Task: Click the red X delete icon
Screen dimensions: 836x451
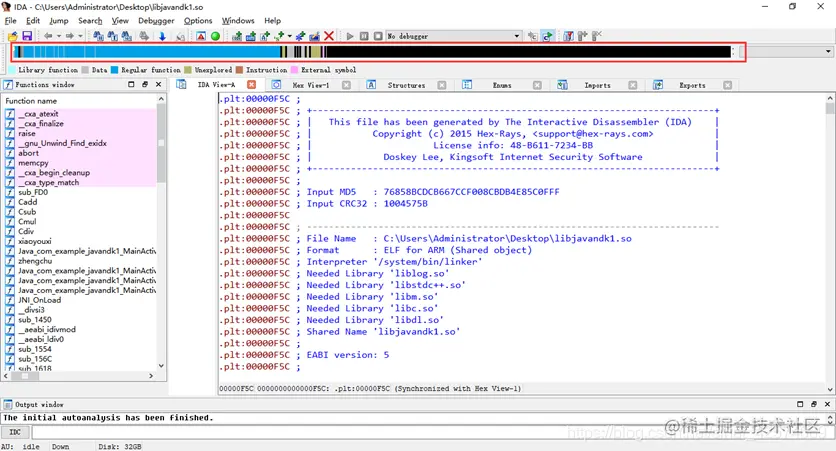Action: pyautogui.click(x=329, y=36)
